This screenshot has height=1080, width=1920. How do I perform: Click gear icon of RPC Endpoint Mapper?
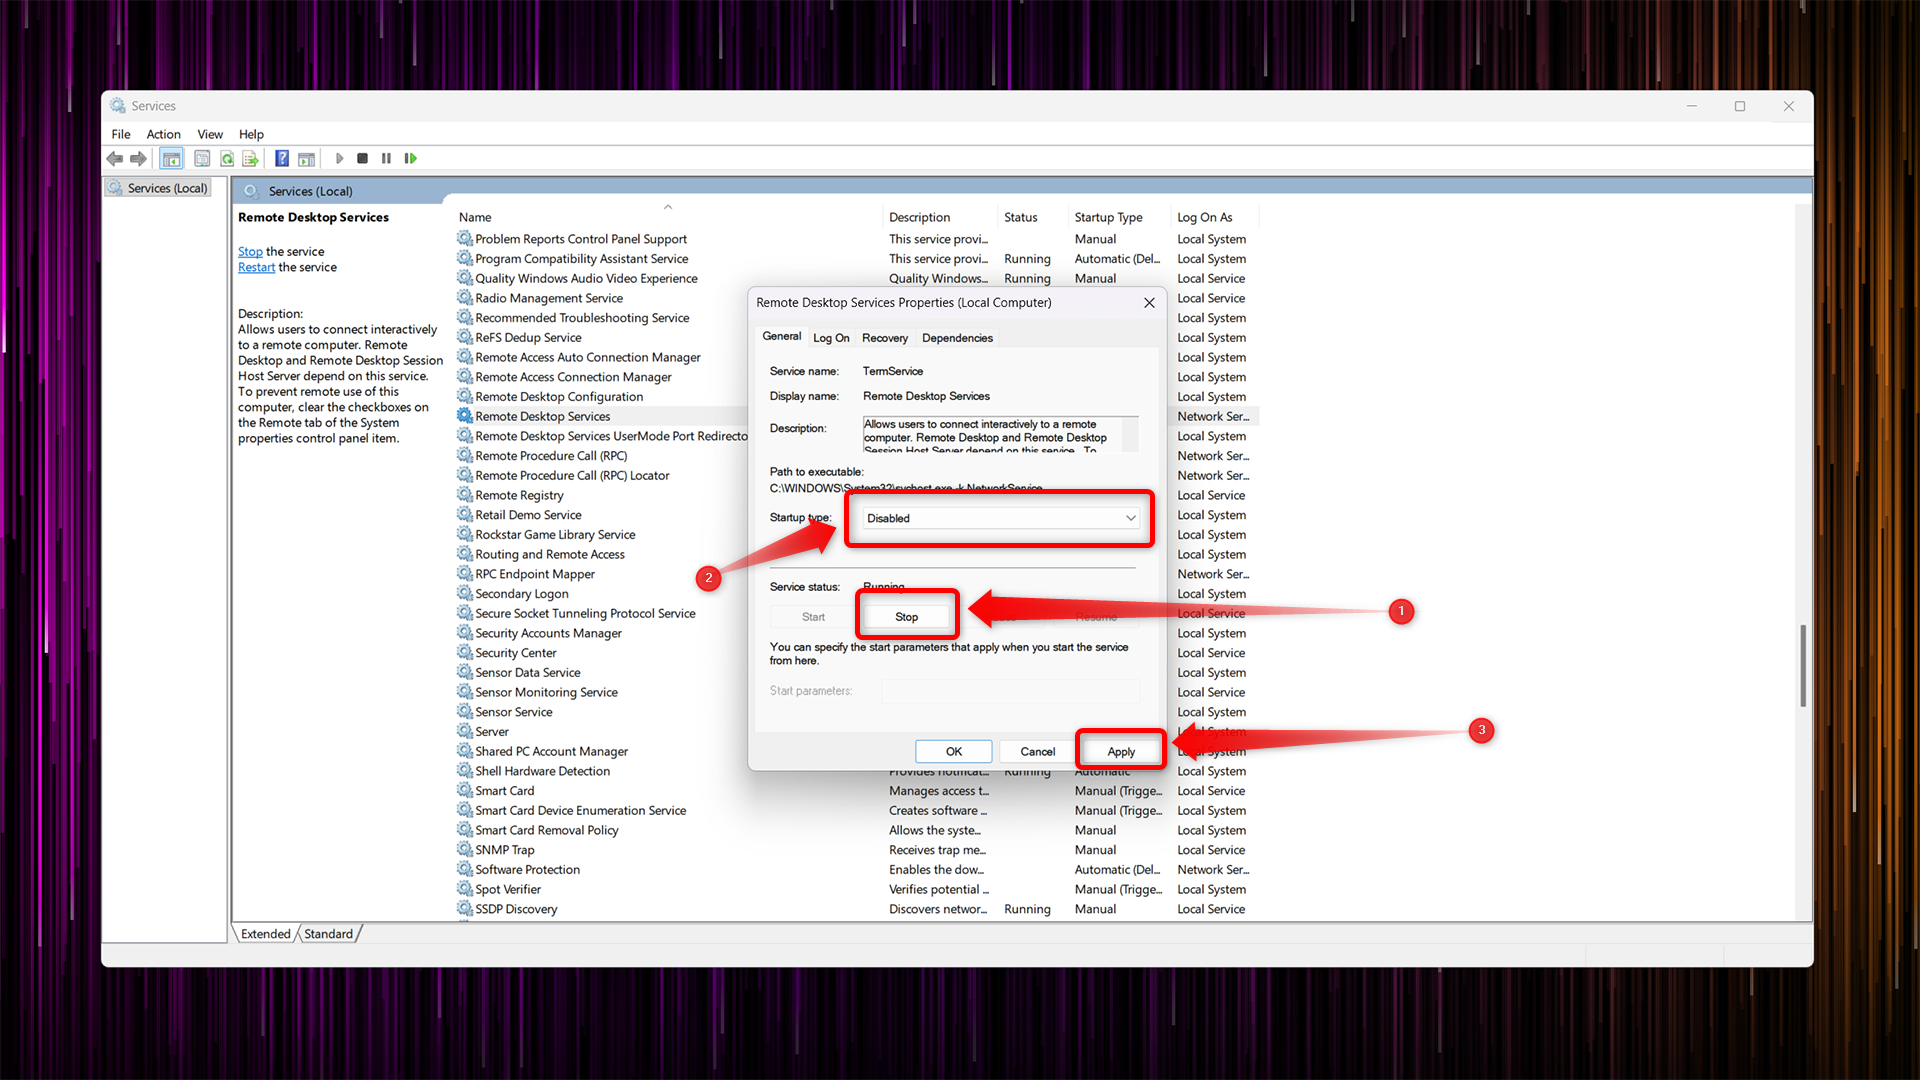tap(465, 573)
